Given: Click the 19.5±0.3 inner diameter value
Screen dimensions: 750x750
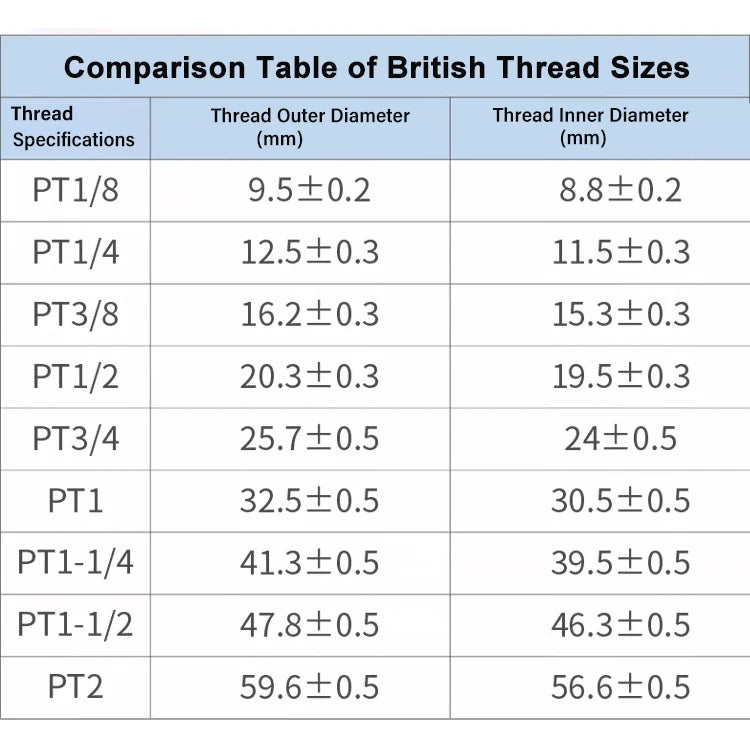Looking at the screenshot, I should click(620, 376).
